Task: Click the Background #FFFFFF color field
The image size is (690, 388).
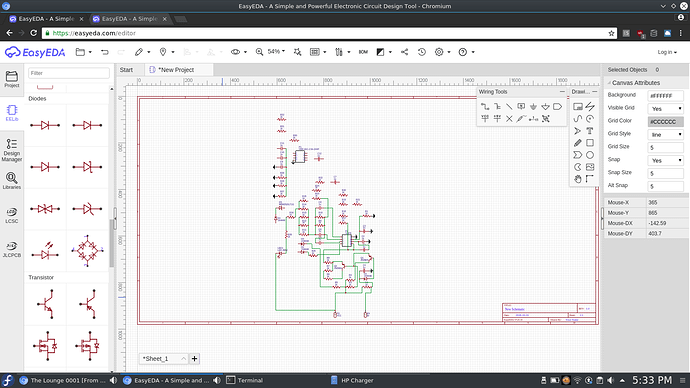Action: pos(665,95)
